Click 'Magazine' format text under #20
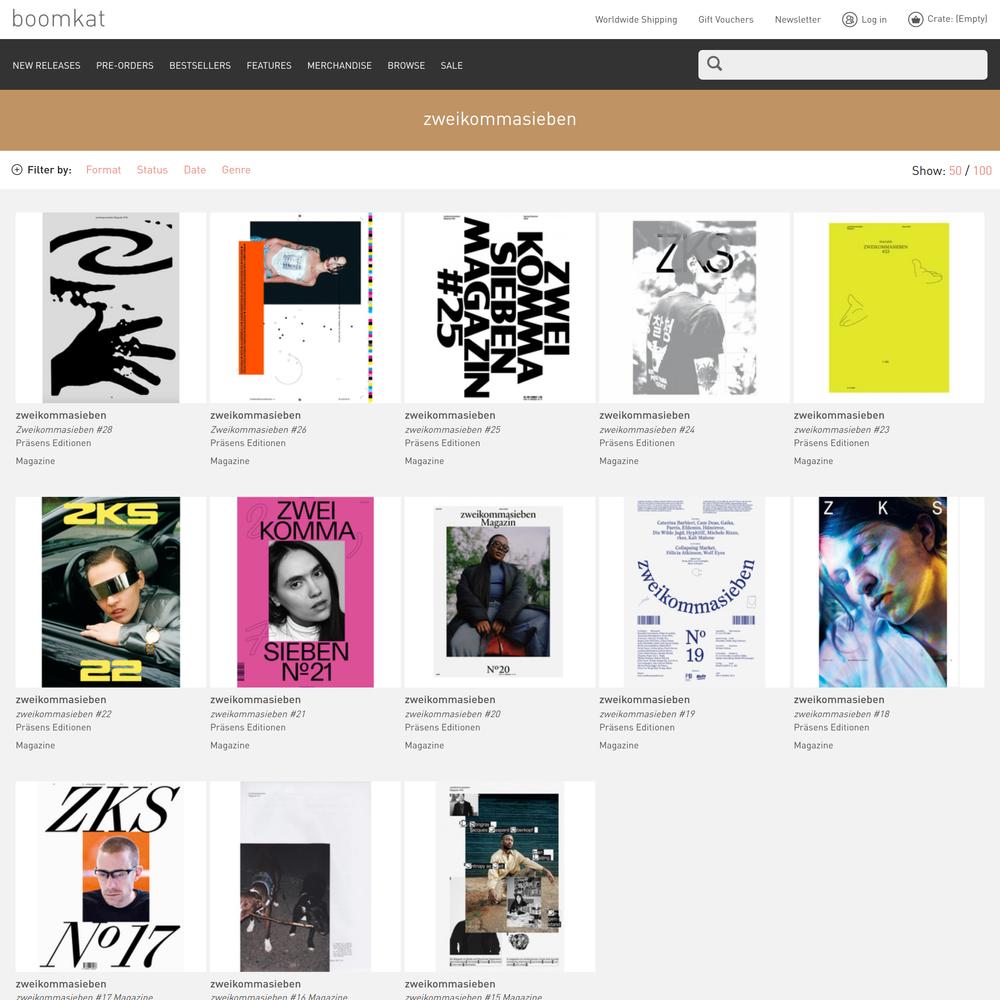The width and height of the screenshot is (1000, 1000). click(x=425, y=746)
